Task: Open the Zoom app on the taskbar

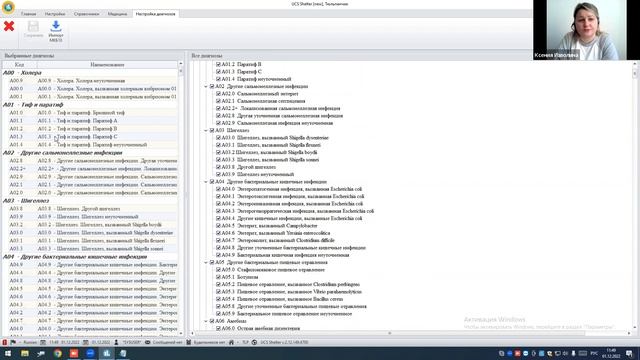Action: click(x=90, y=353)
